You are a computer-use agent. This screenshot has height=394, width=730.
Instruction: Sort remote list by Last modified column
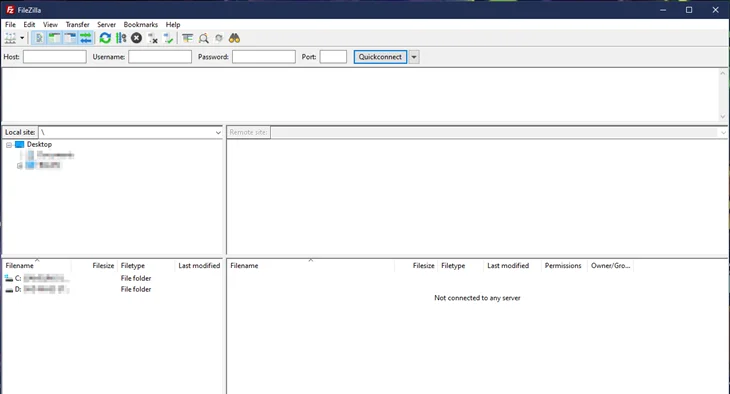tap(512, 265)
